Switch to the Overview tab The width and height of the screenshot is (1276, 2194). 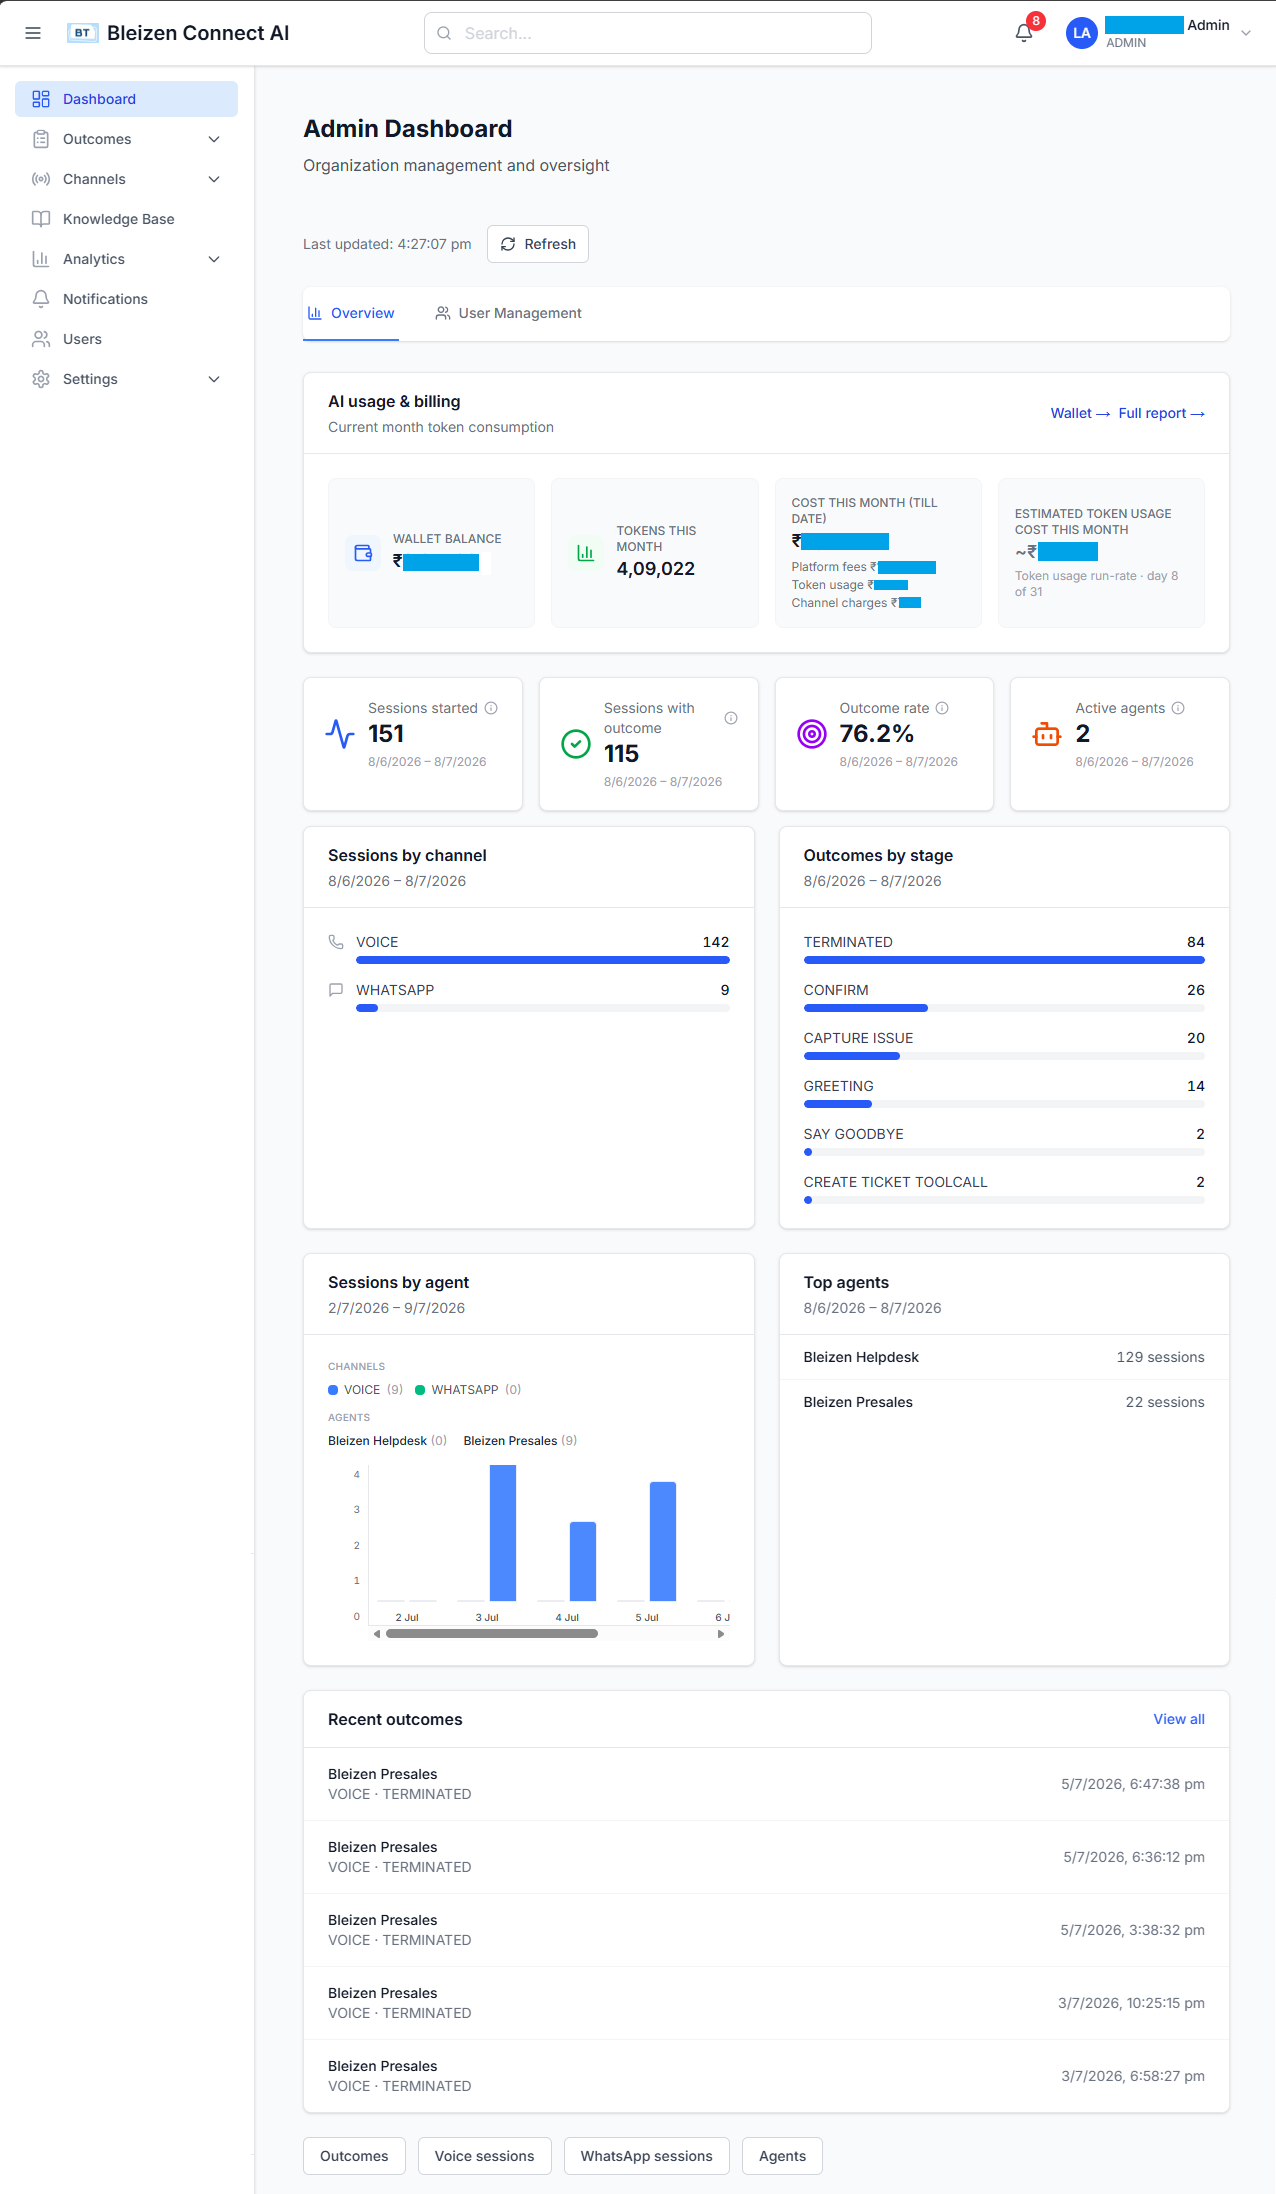click(x=351, y=313)
